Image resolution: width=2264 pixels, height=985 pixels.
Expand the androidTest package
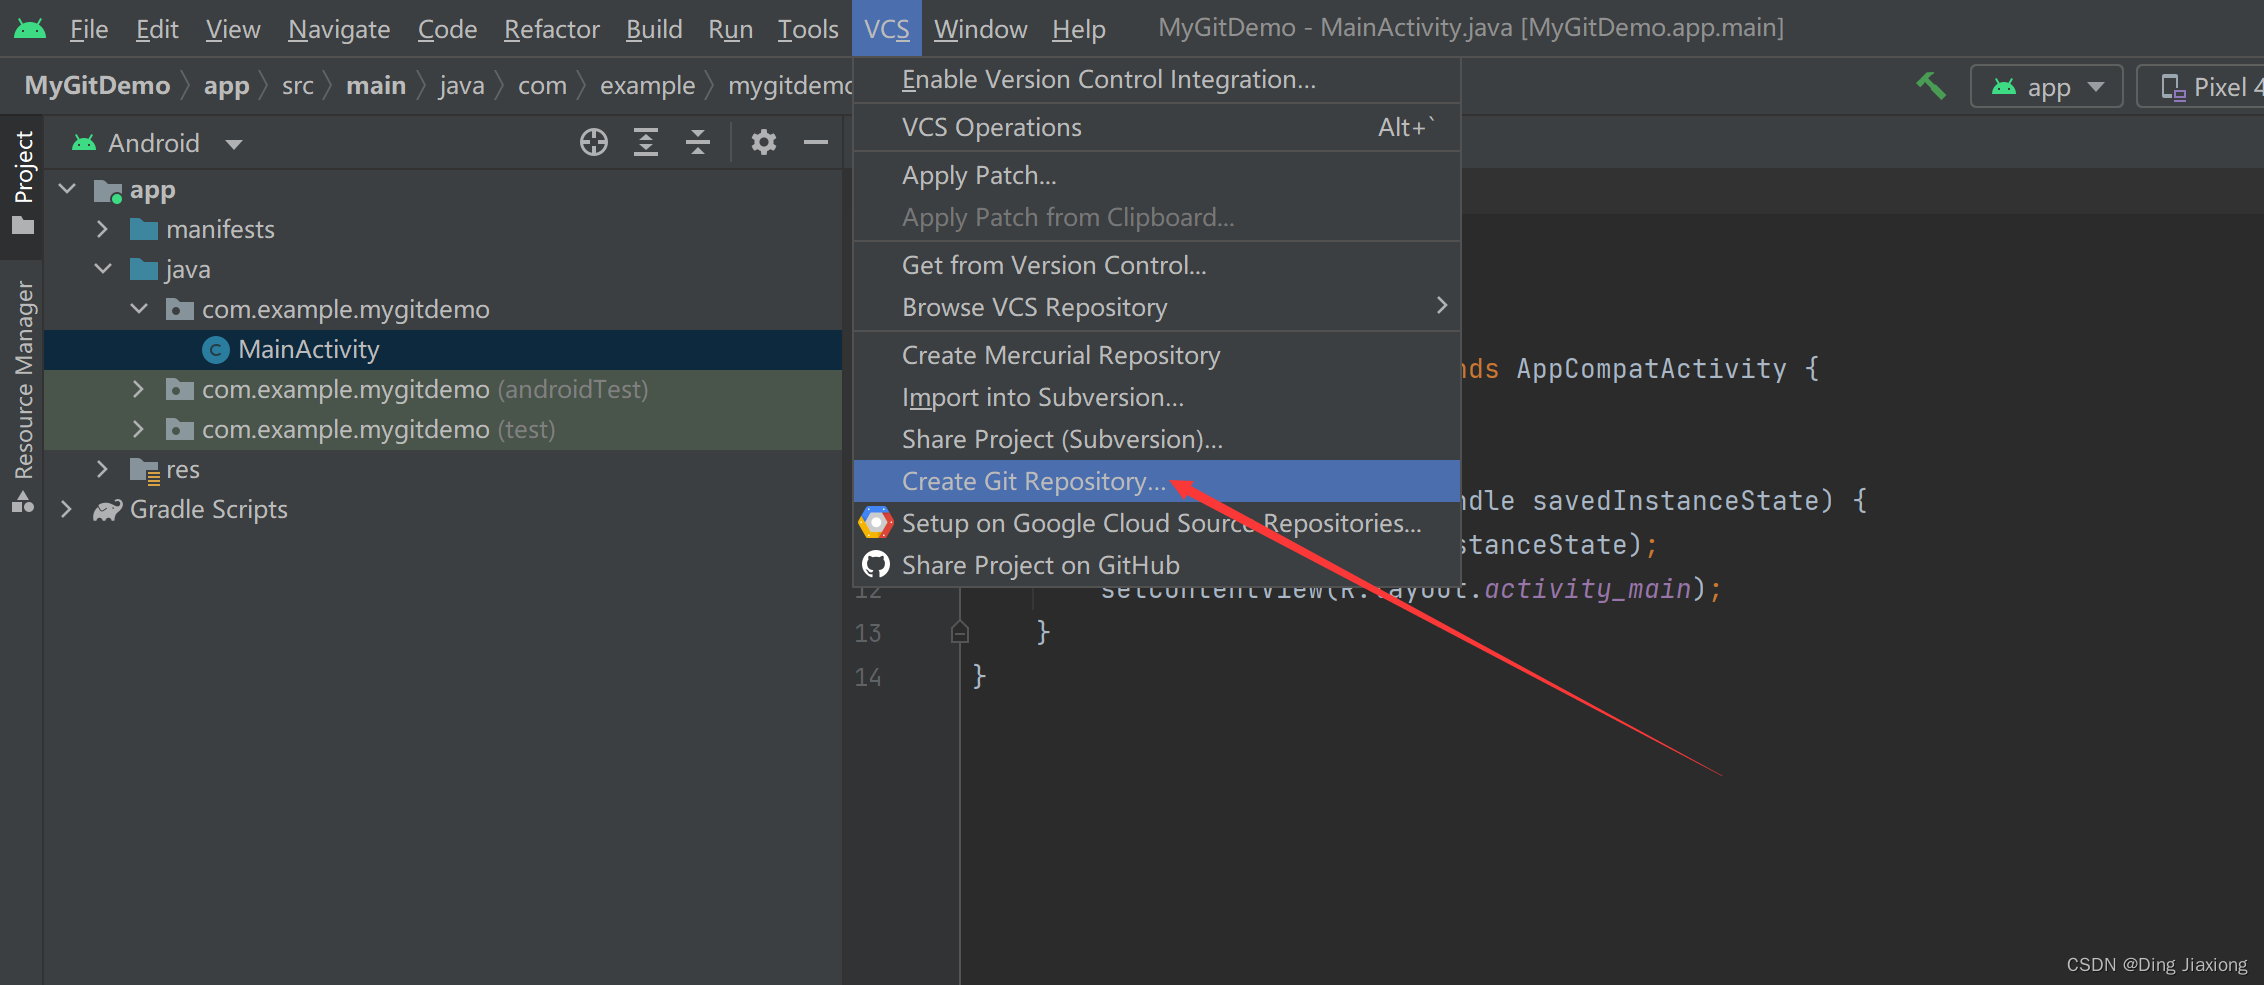coord(138,389)
